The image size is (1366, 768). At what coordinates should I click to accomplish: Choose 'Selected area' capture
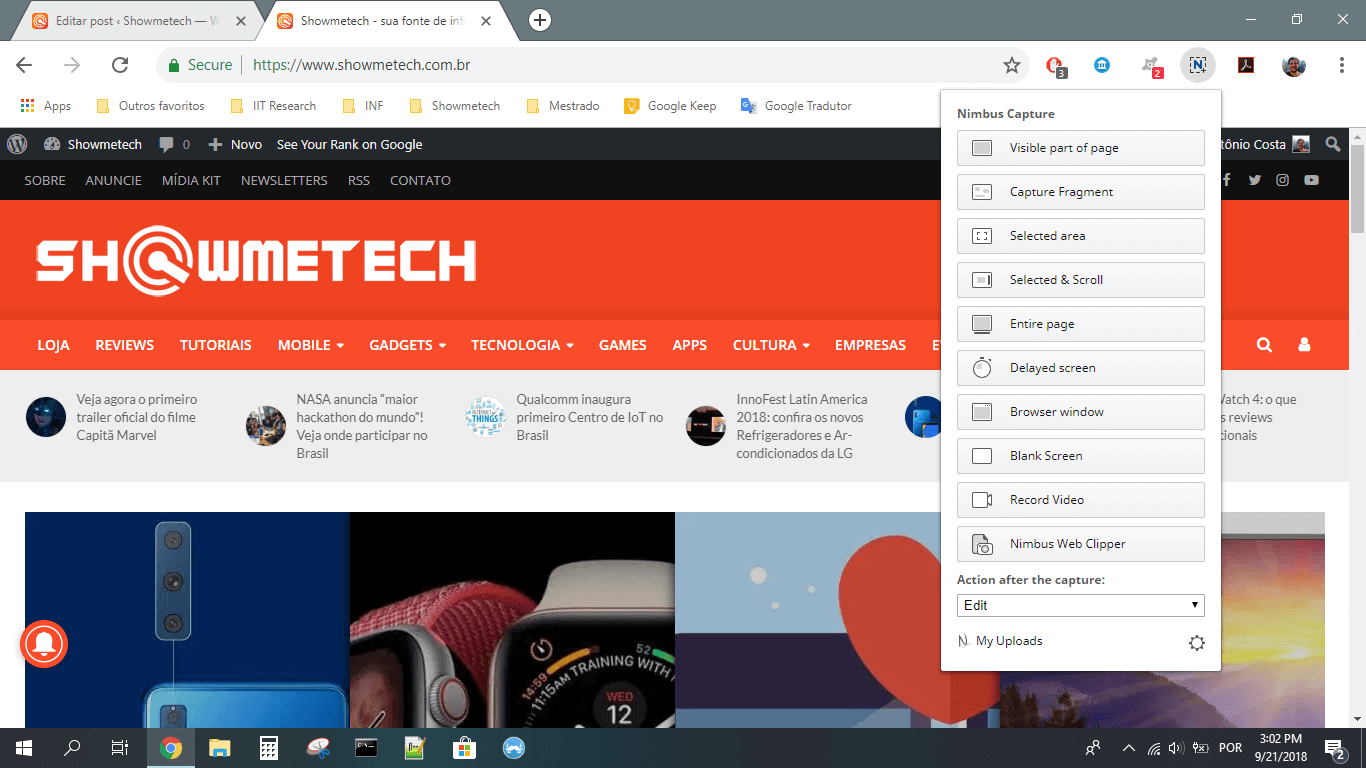pyautogui.click(x=1081, y=236)
